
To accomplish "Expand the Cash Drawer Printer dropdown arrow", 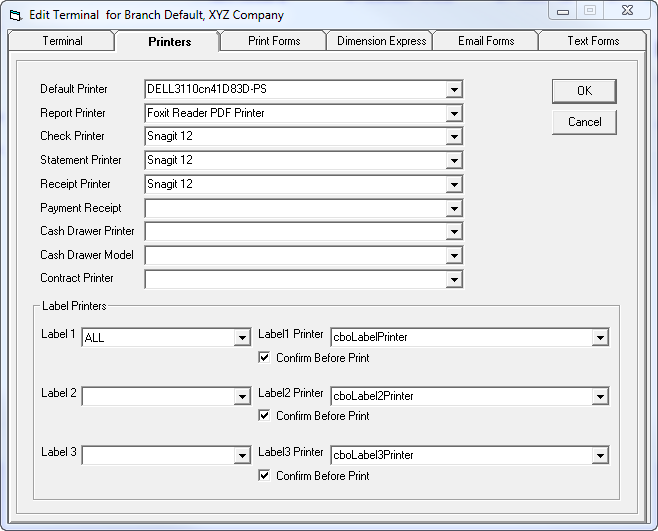I will click(454, 231).
